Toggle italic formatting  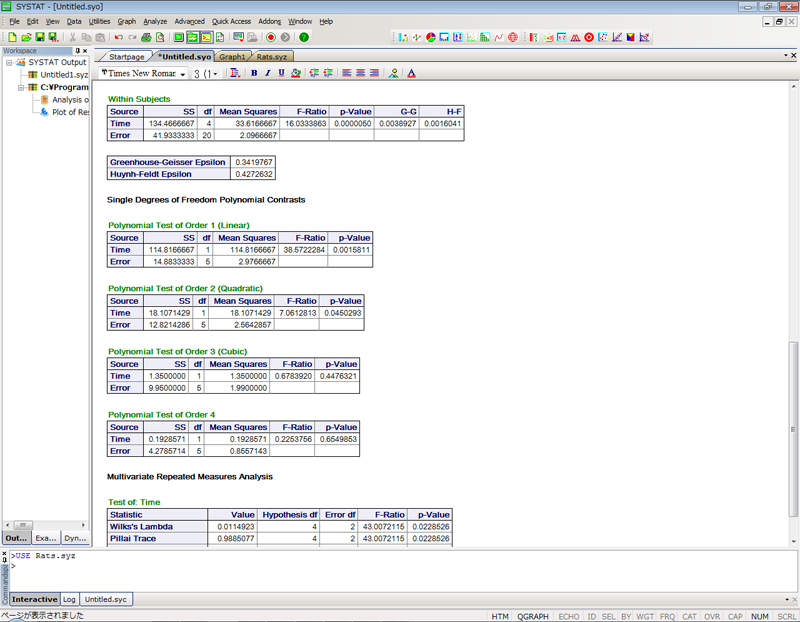coord(268,73)
